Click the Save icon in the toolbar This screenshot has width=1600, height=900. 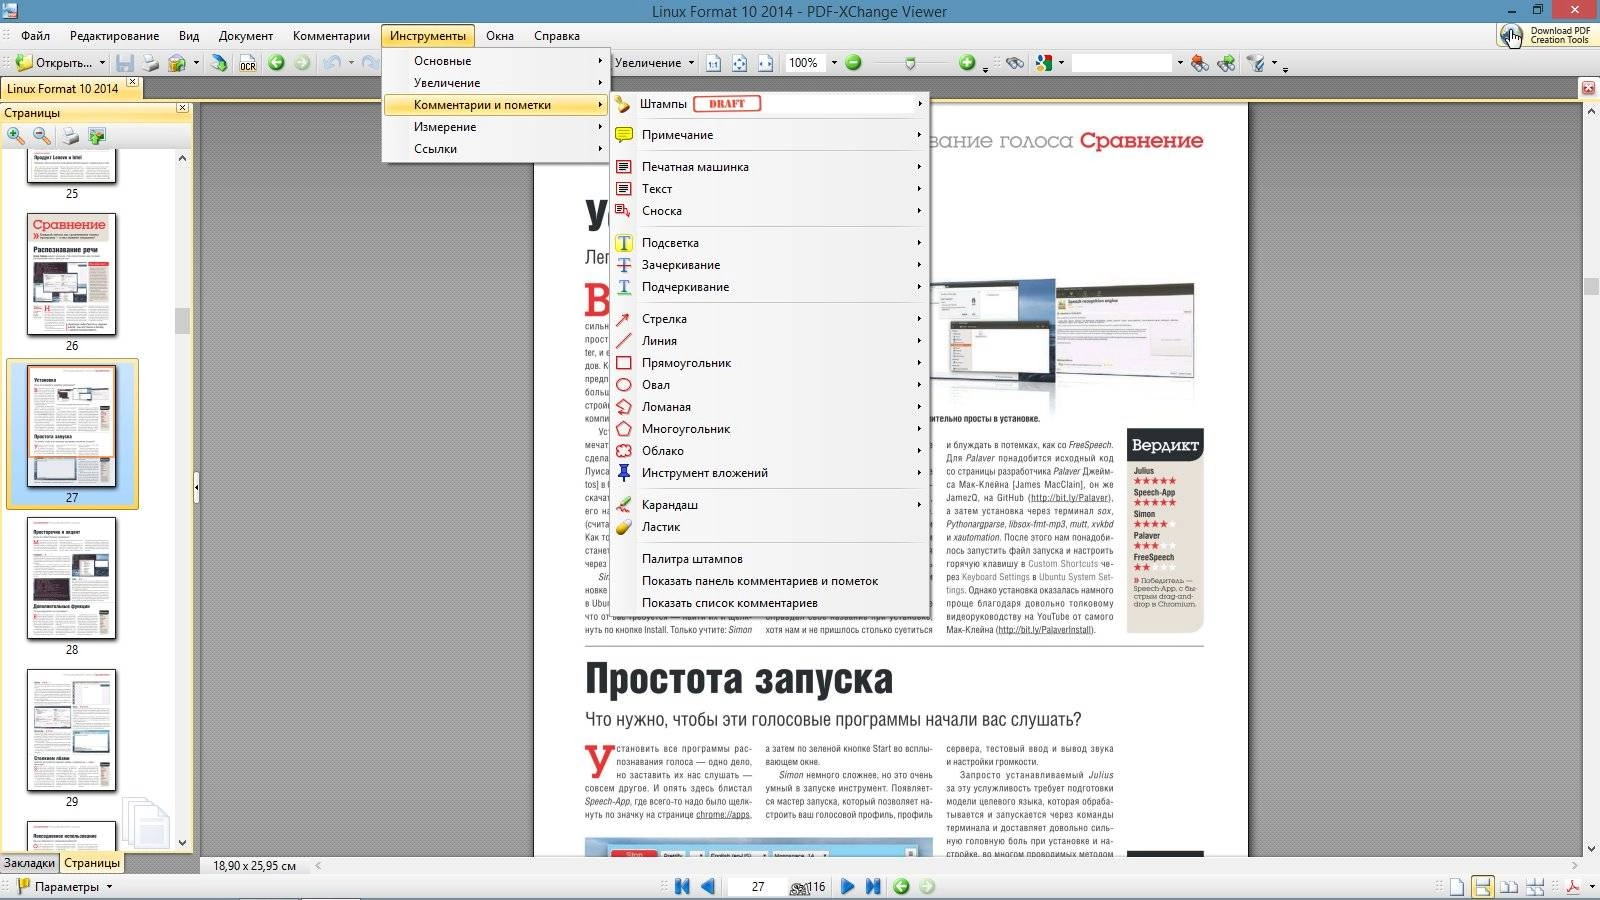(x=125, y=63)
